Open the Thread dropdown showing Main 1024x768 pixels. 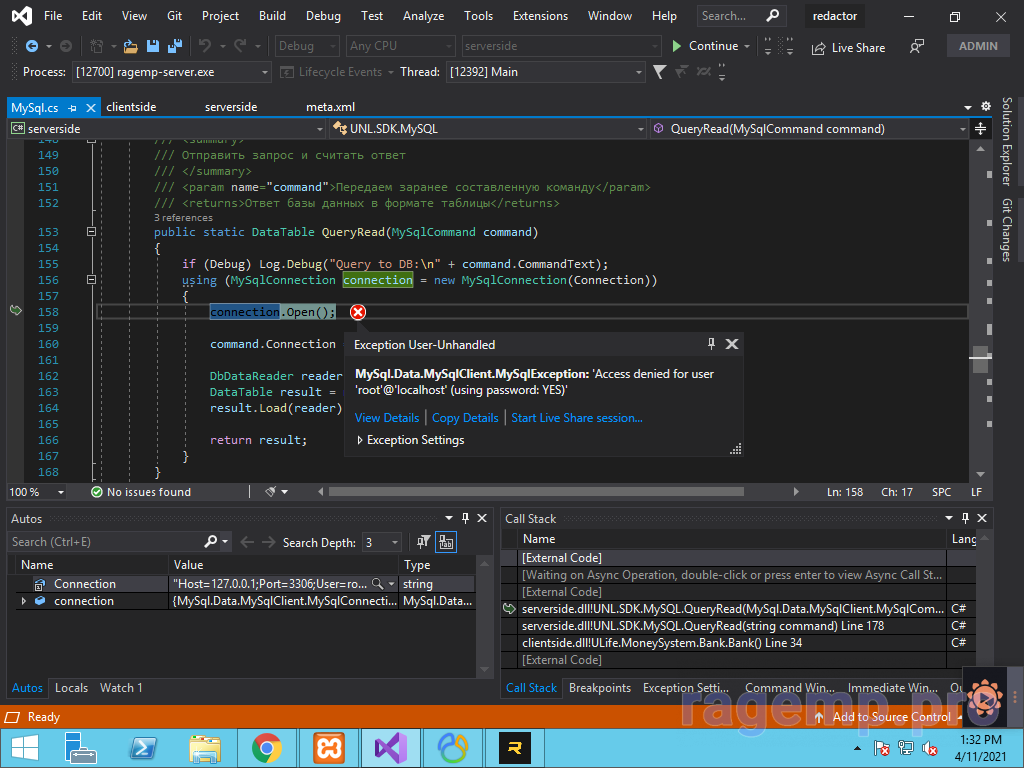click(546, 72)
